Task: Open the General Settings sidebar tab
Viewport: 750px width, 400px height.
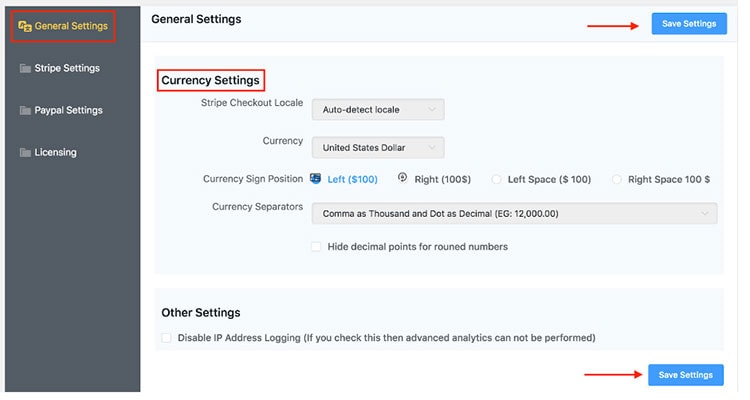Action: 70,26
